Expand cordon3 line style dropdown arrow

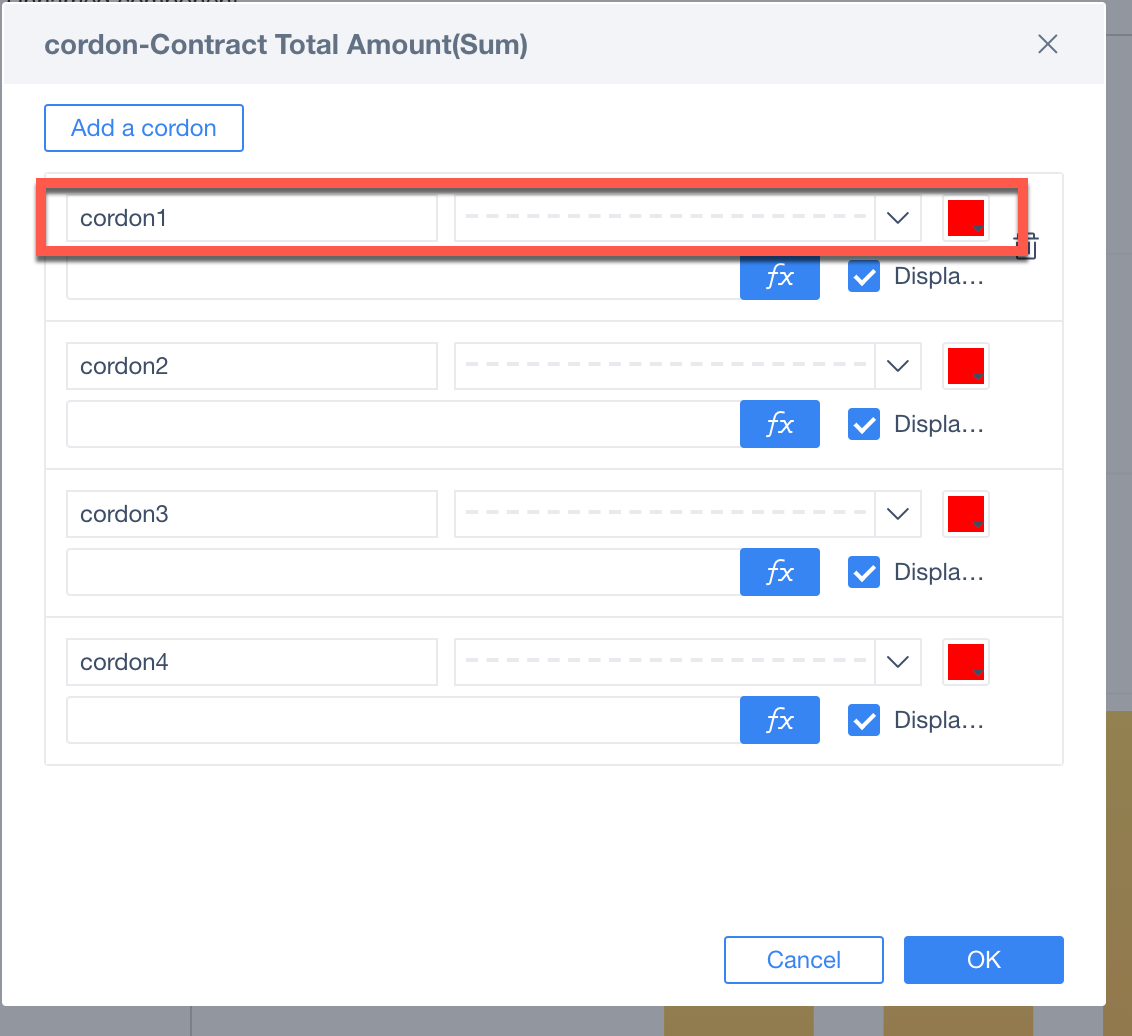point(897,514)
